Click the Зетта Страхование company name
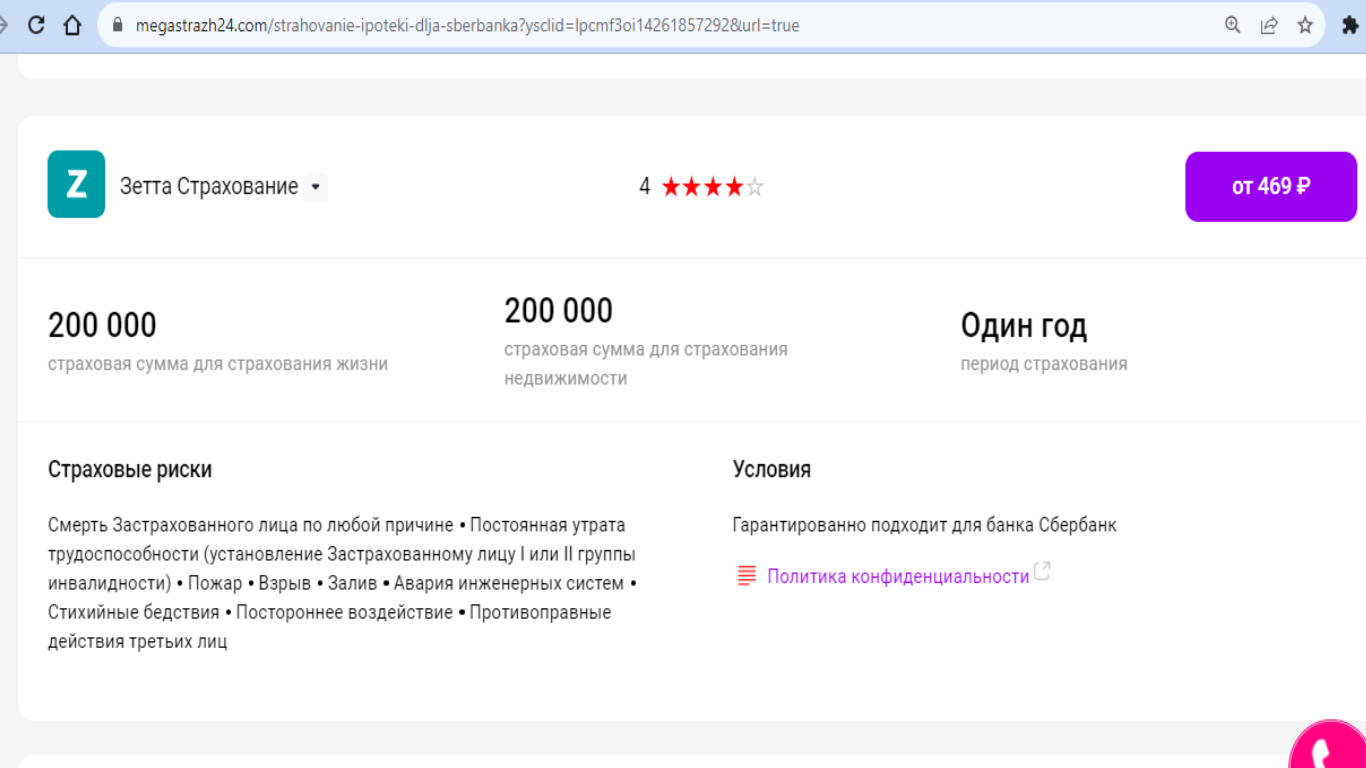This screenshot has width=1366, height=768. 209,187
